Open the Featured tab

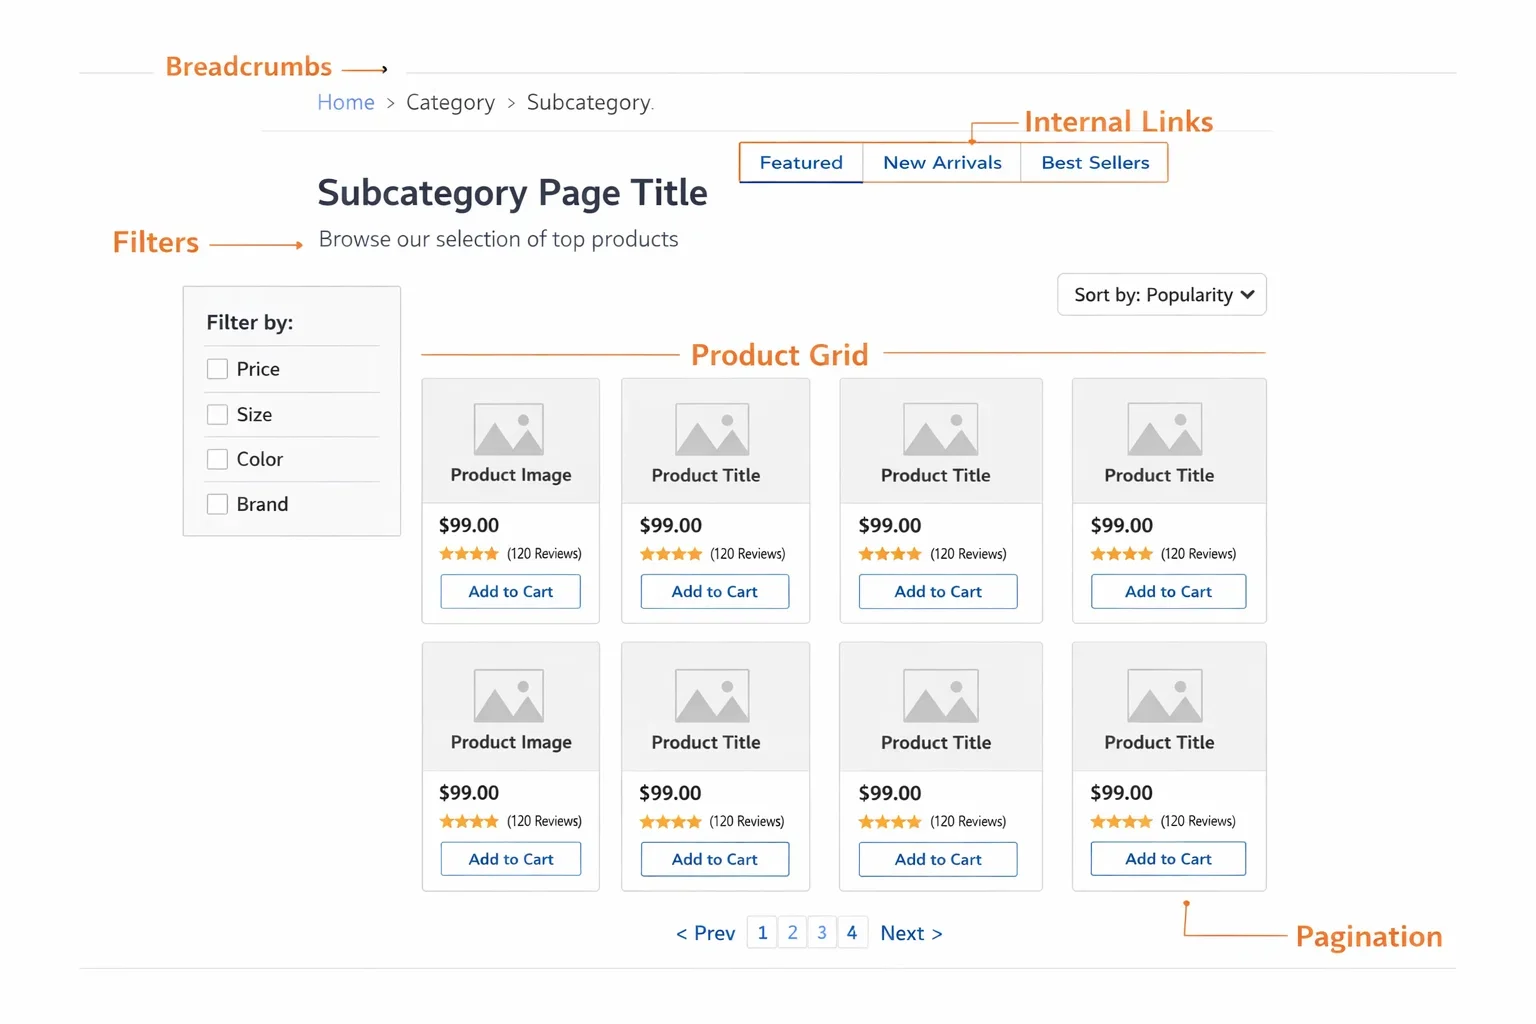(x=800, y=162)
